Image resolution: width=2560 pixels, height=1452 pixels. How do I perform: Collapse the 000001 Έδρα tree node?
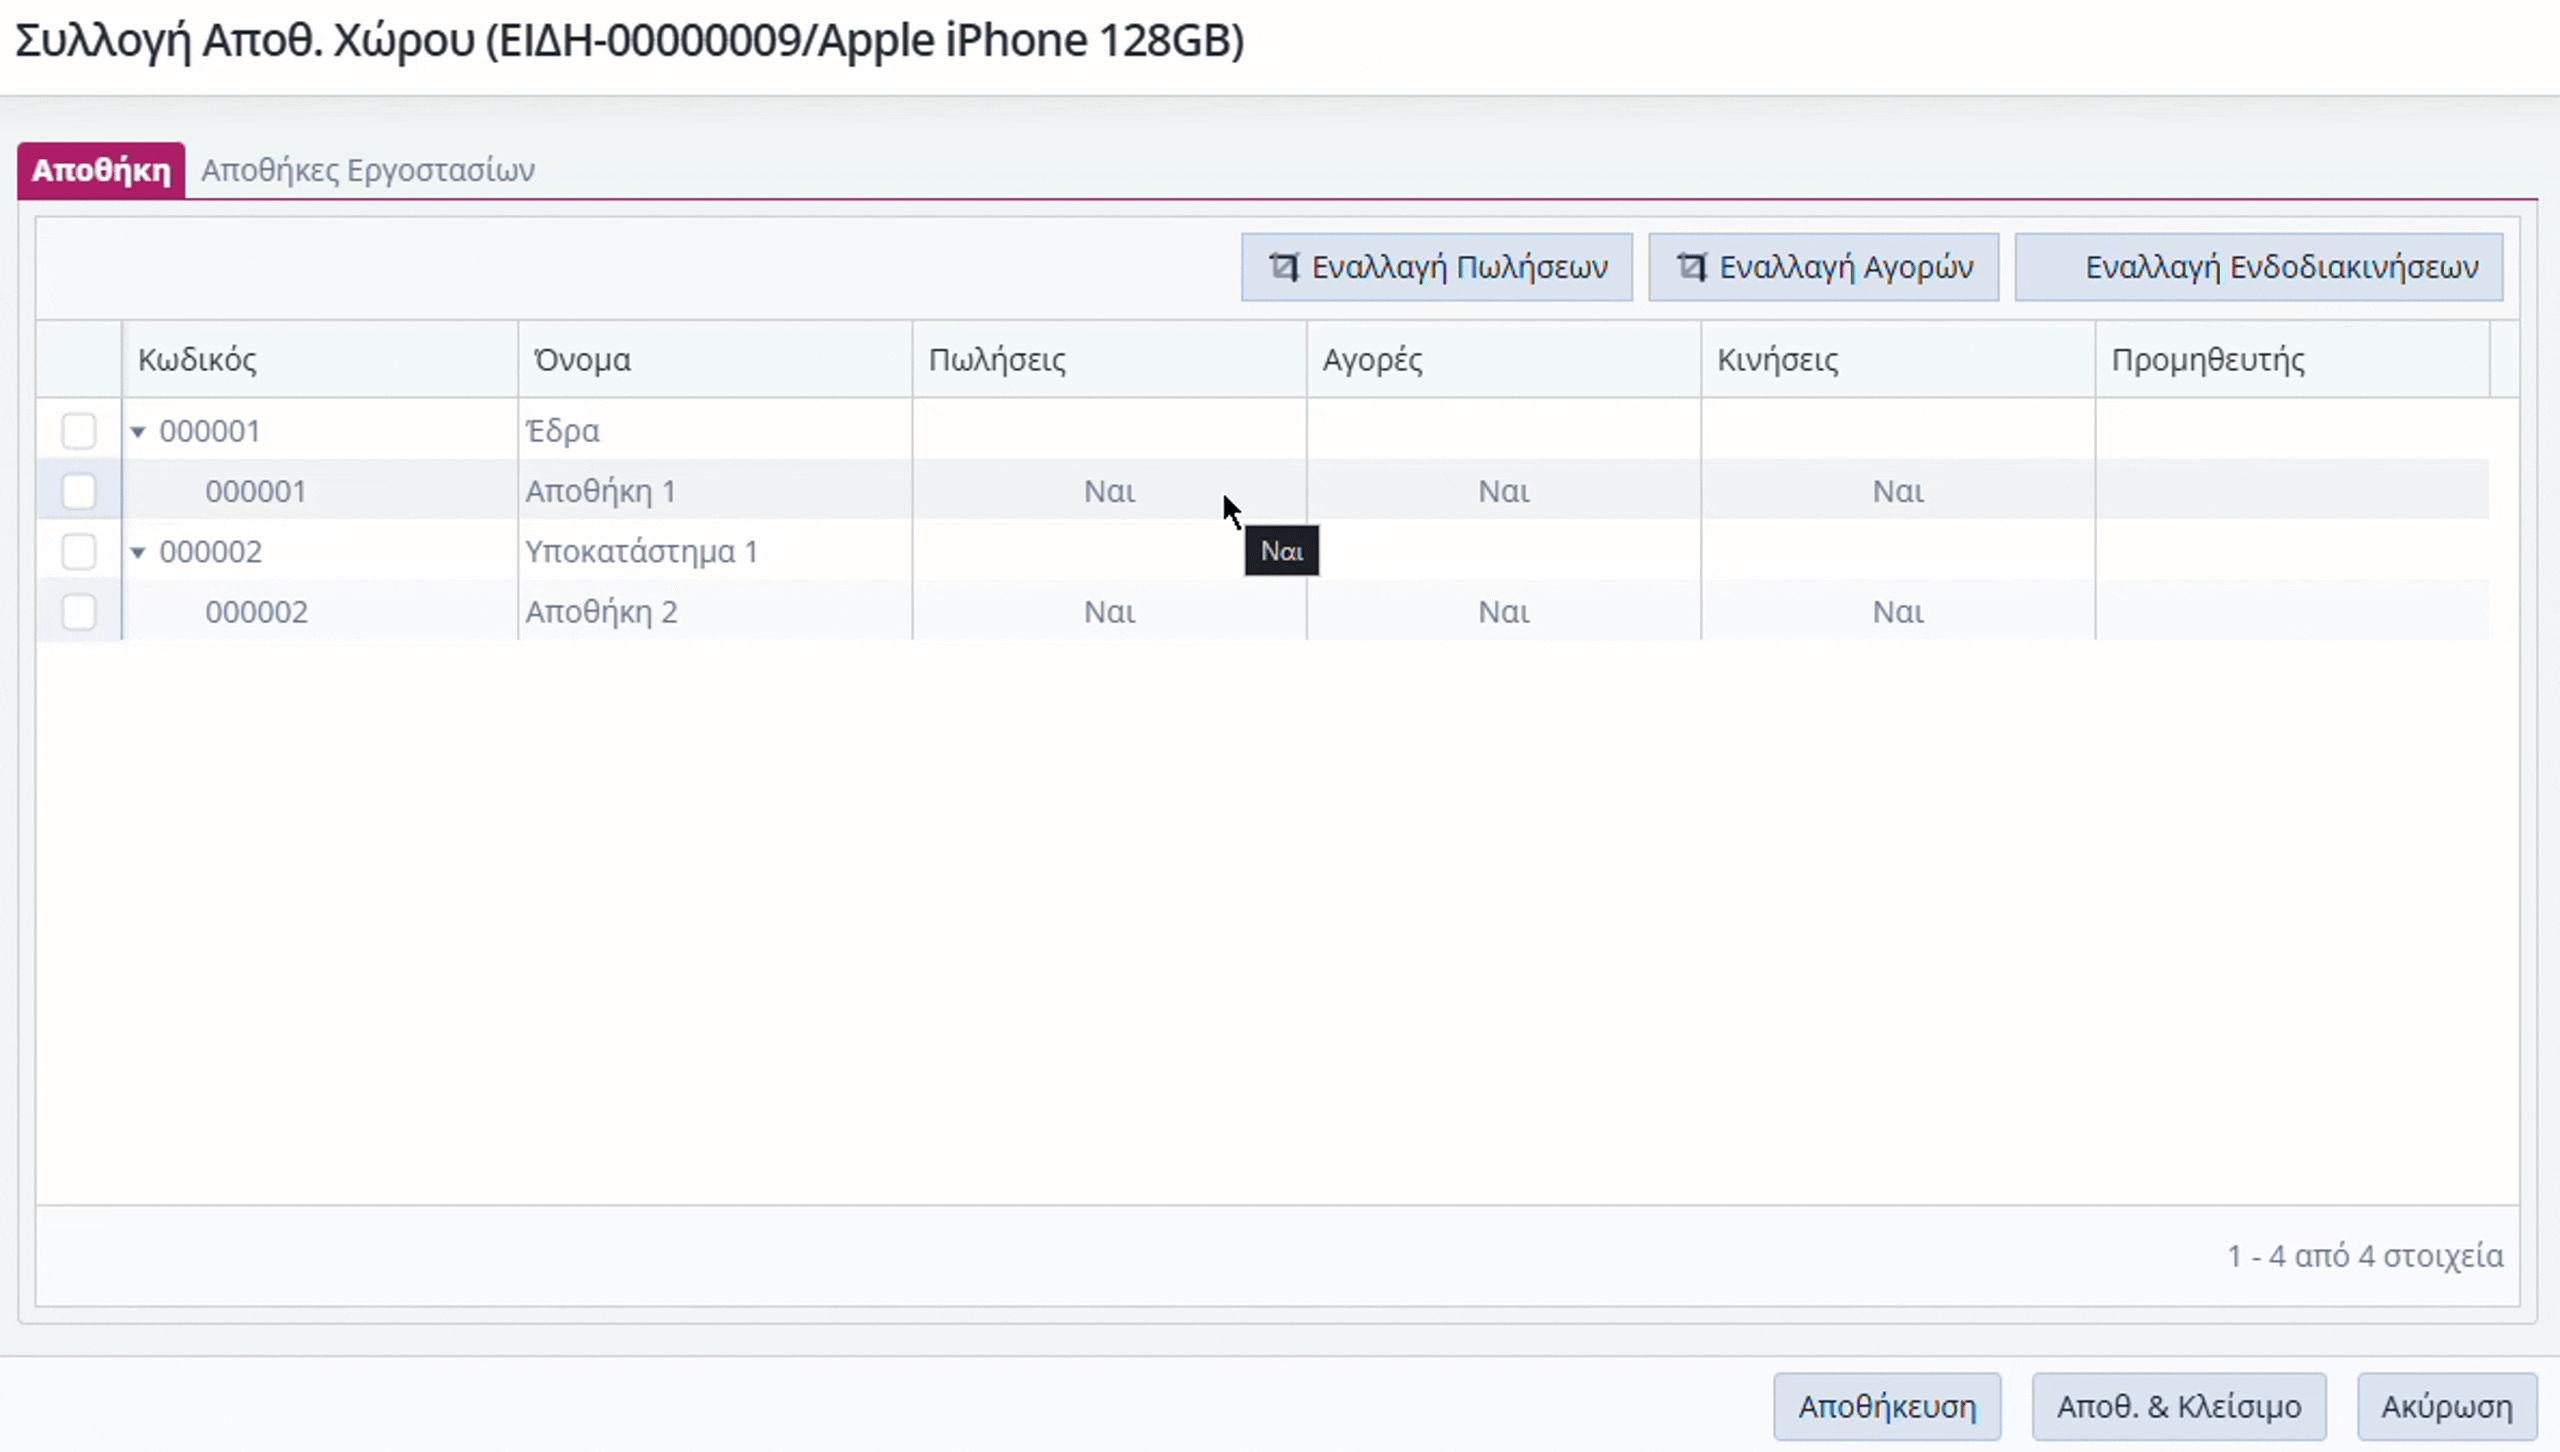pos(138,432)
